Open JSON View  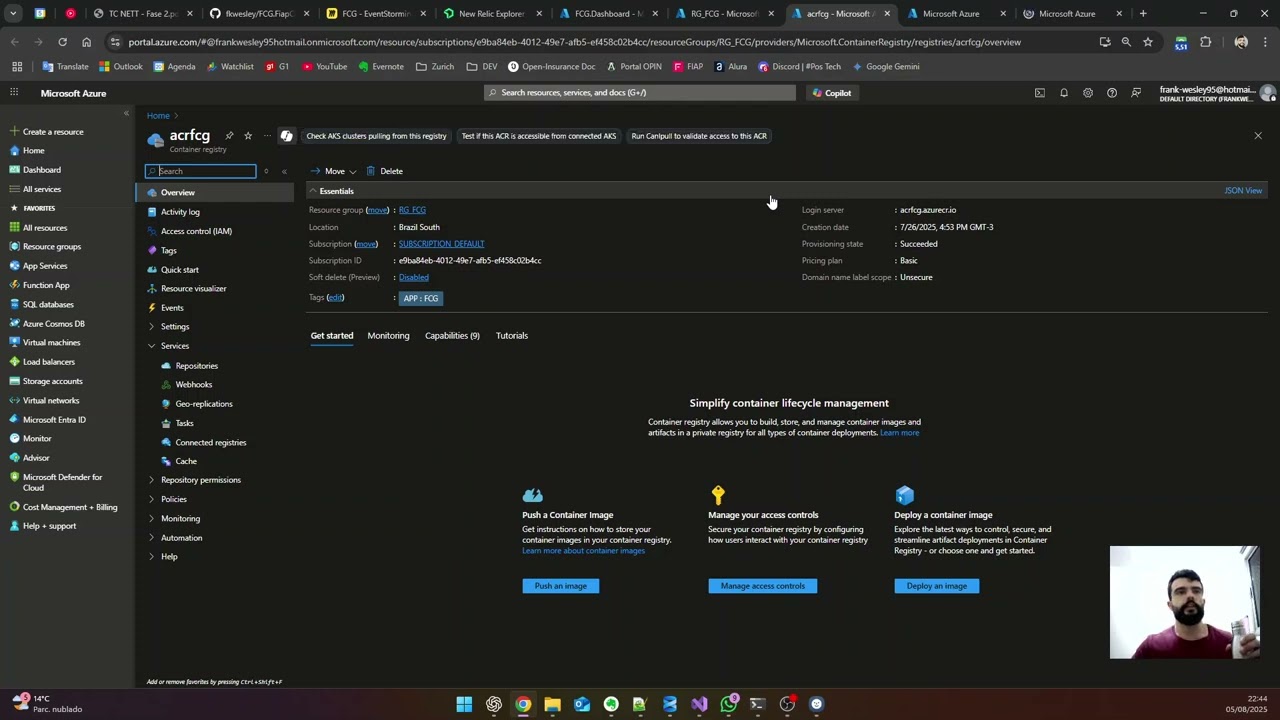click(1243, 191)
